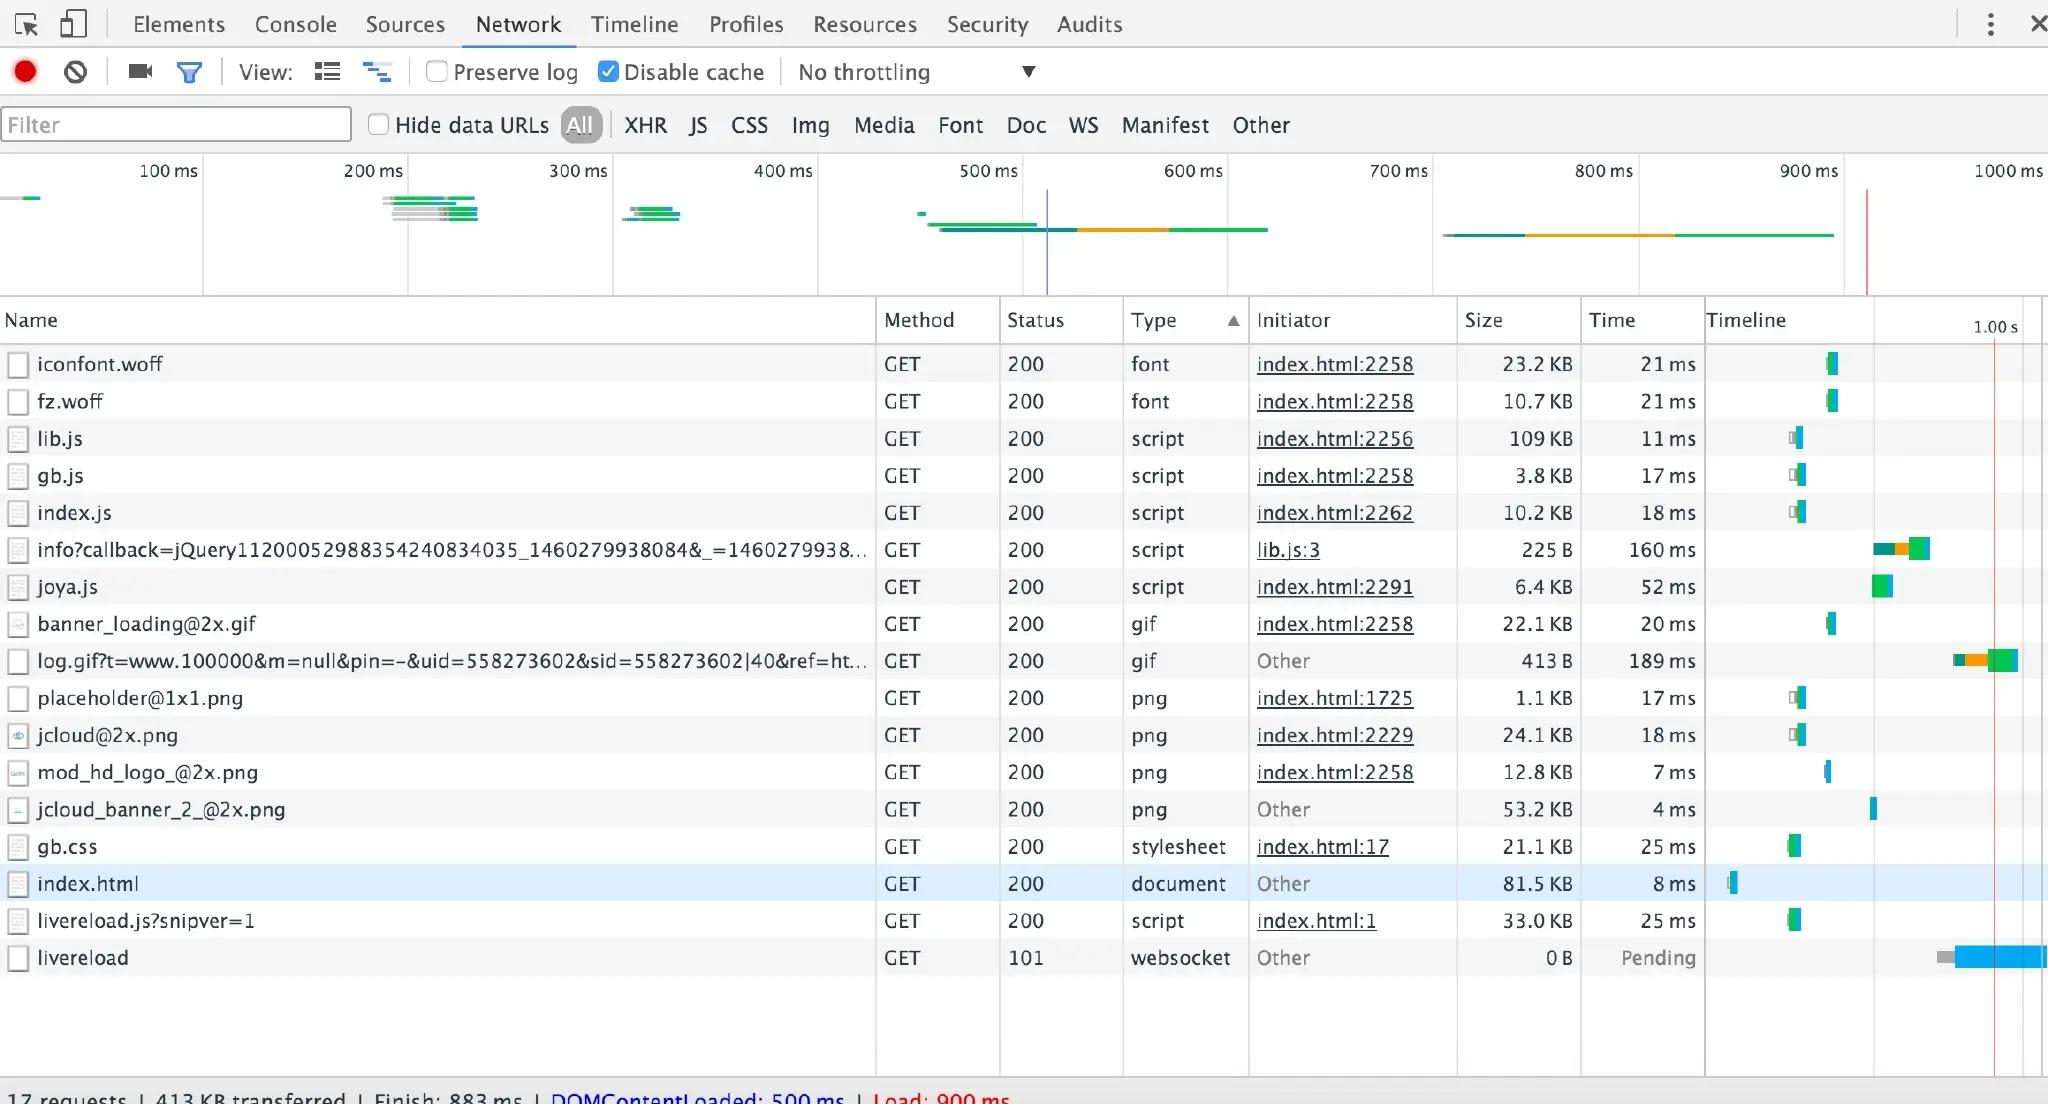Viewport: 2048px width, 1104px height.
Task: Toggle device mode icon
Action: point(73,24)
